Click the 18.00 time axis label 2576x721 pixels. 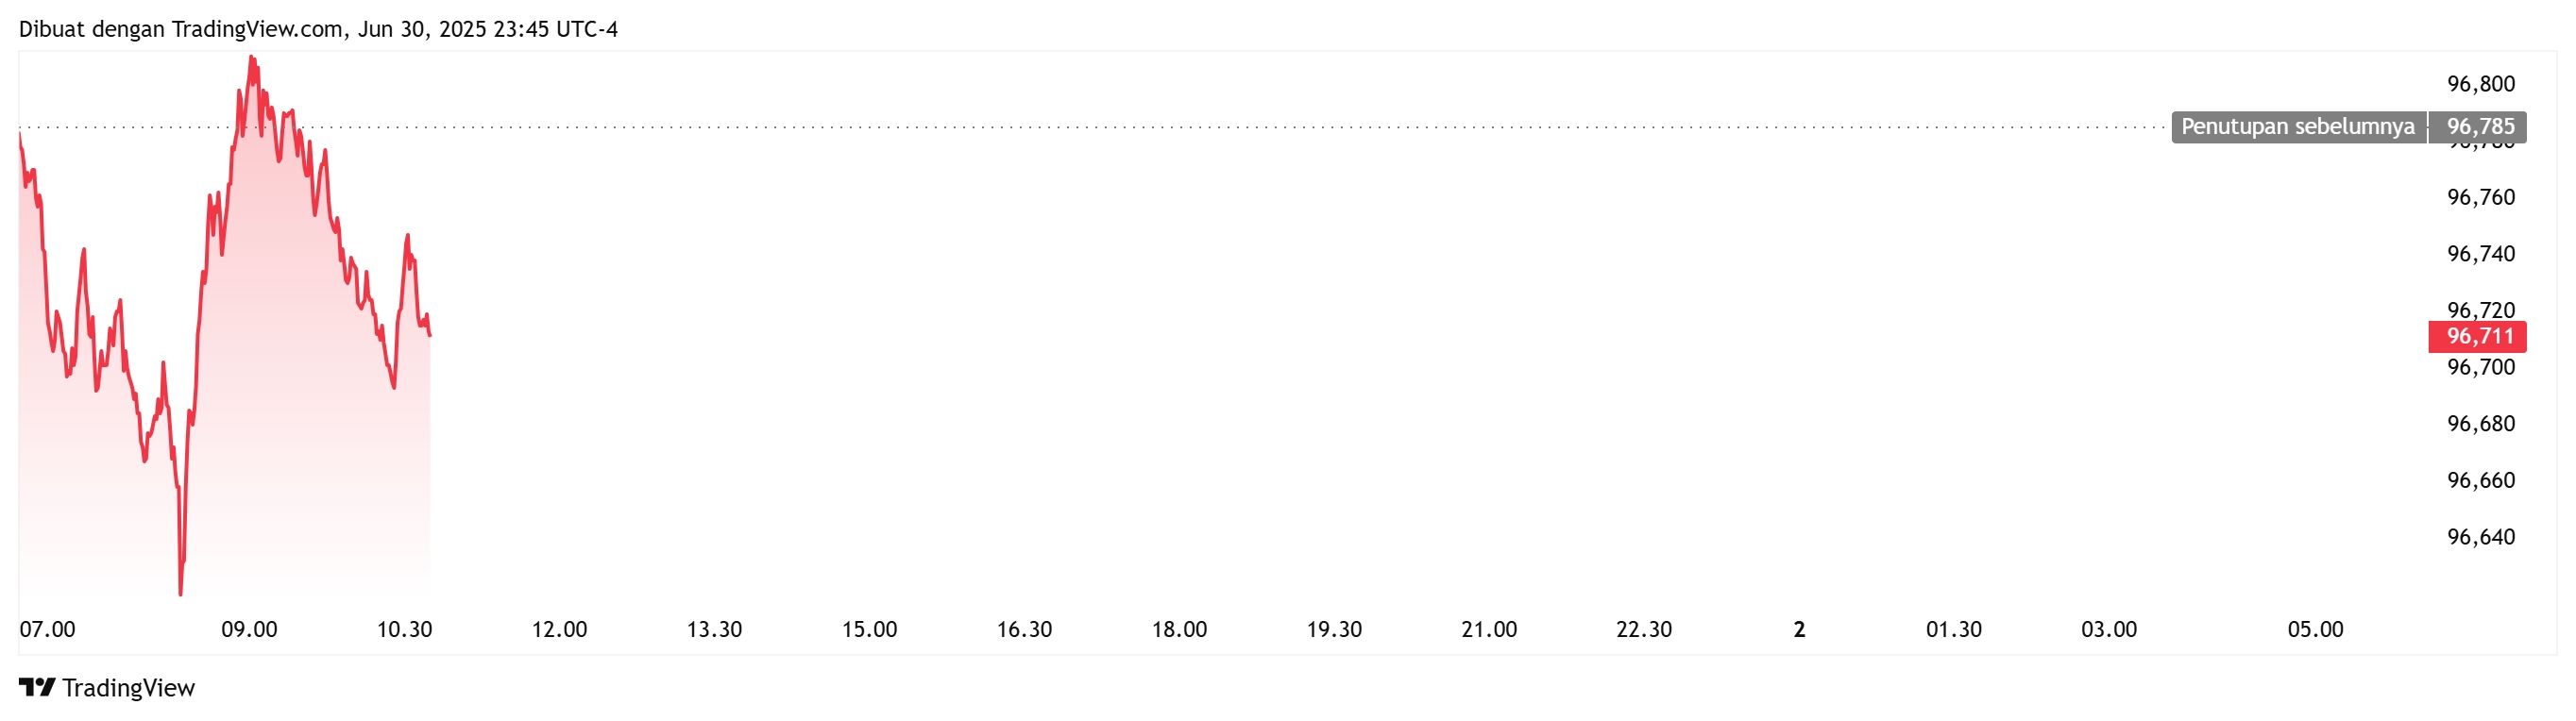[1179, 630]
